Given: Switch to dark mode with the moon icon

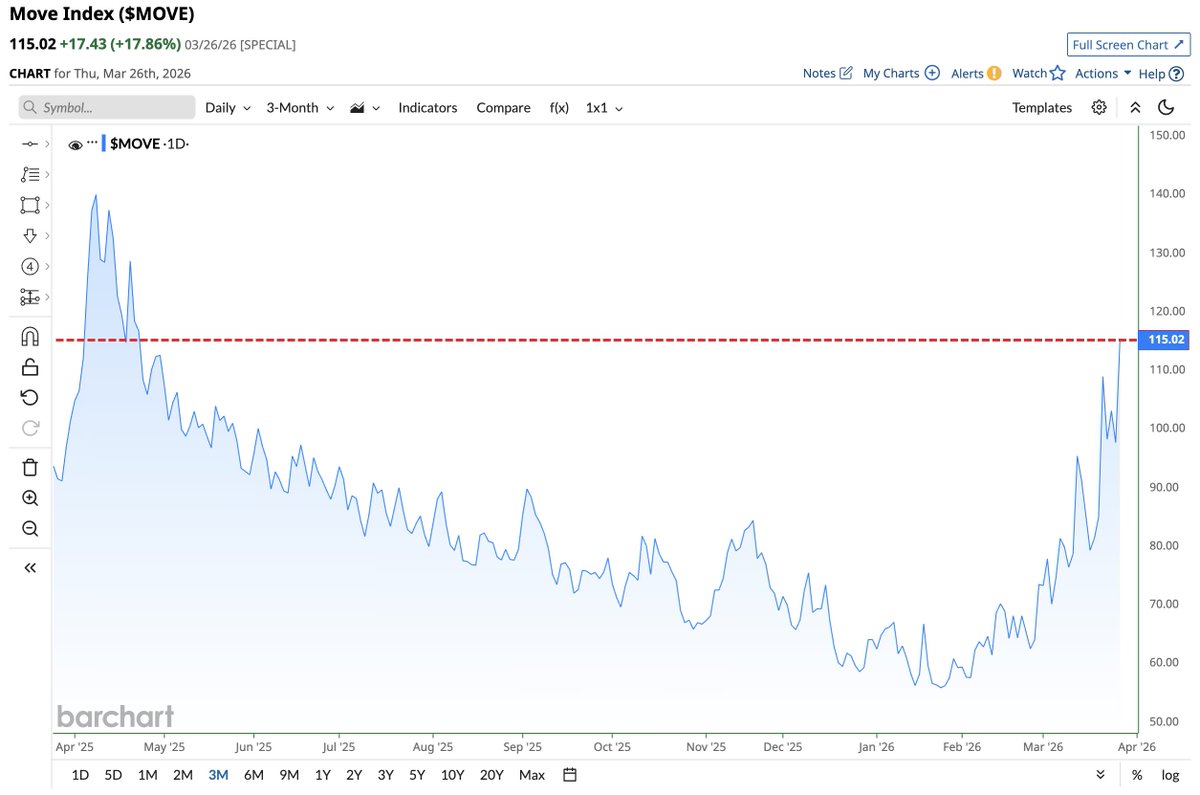Looking at the screenshot, I should coord(1166,107).
